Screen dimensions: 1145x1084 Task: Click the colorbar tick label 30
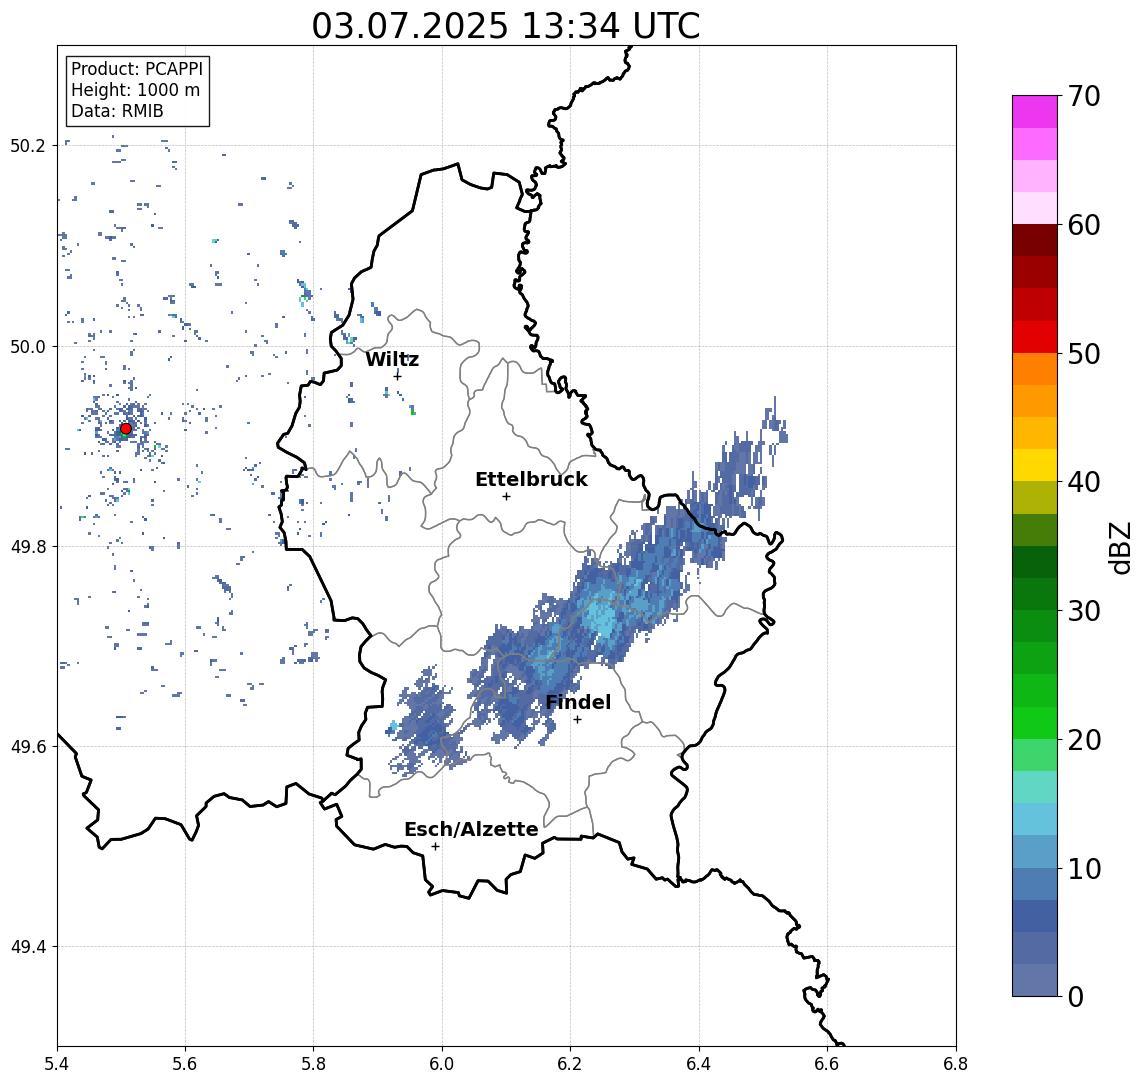tap(1084, 611)
